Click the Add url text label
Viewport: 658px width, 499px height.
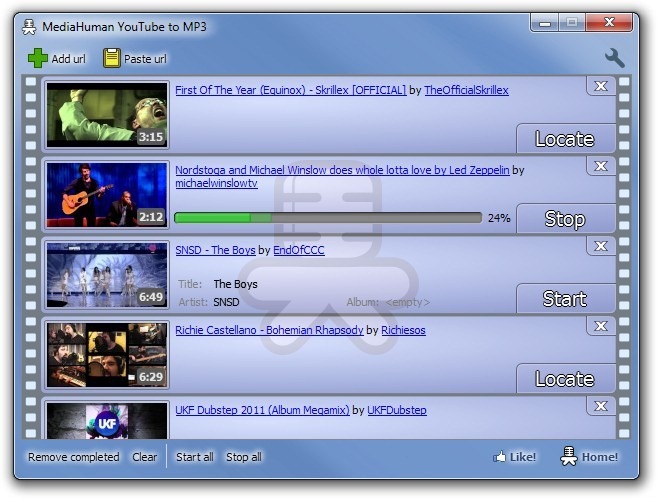click(x=68, y=59)
